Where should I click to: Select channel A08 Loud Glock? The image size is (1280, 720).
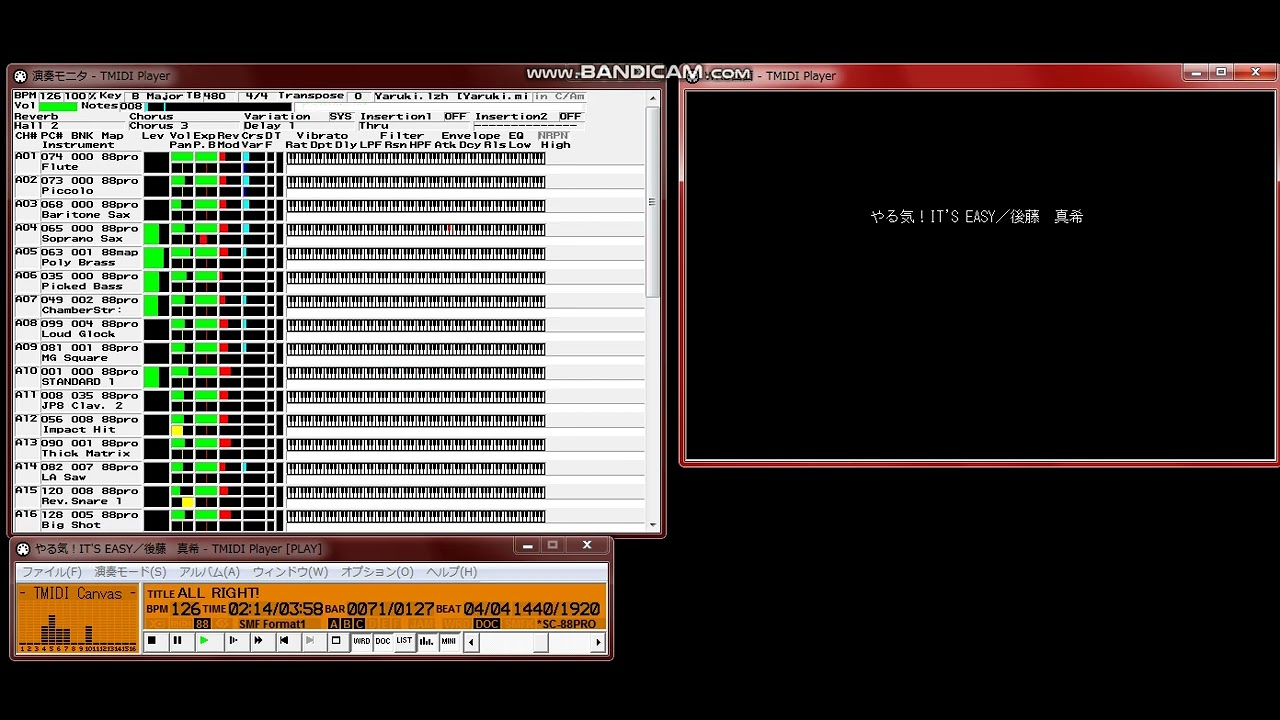[77, 329]
